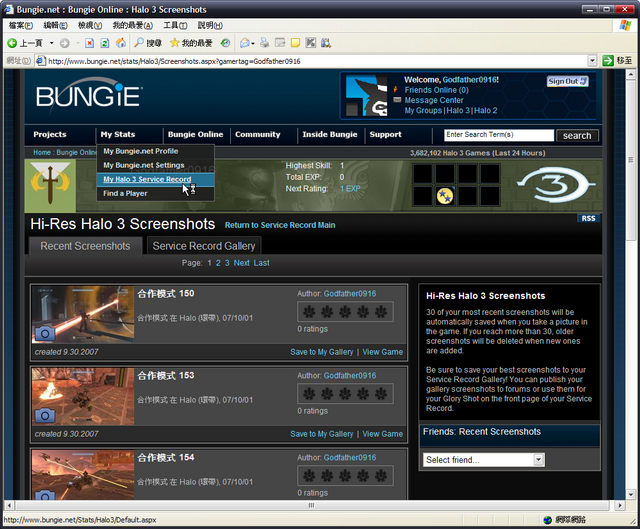Click the player emblem with sword

50,186
